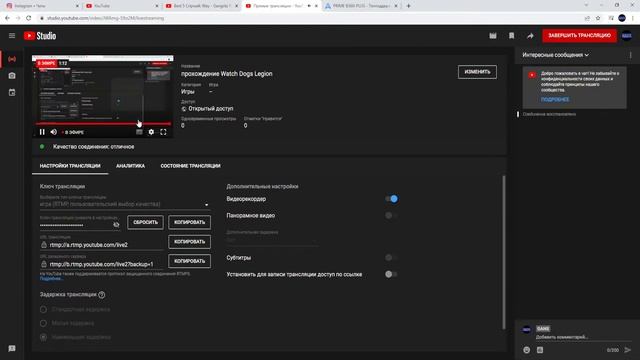Reveal the hidden stream key eye icon
This screenshot has height=360, width=640.
(x=116, y=224)
